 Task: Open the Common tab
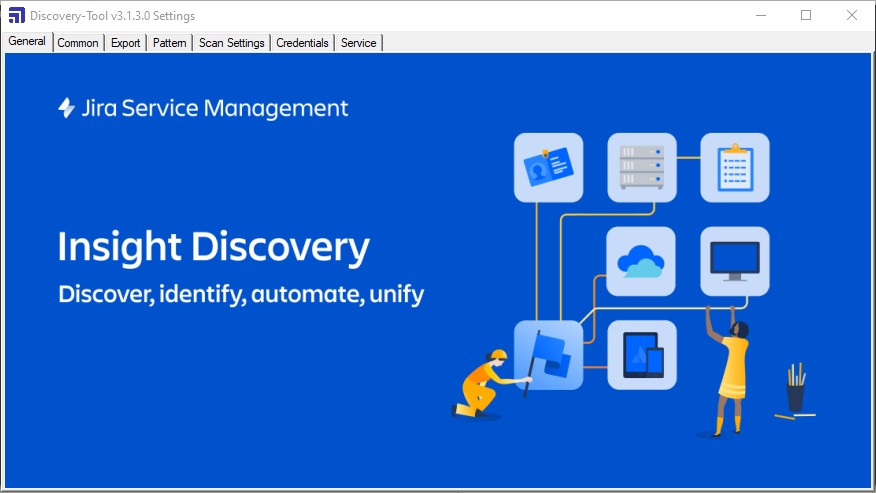(x=78, y=43)
